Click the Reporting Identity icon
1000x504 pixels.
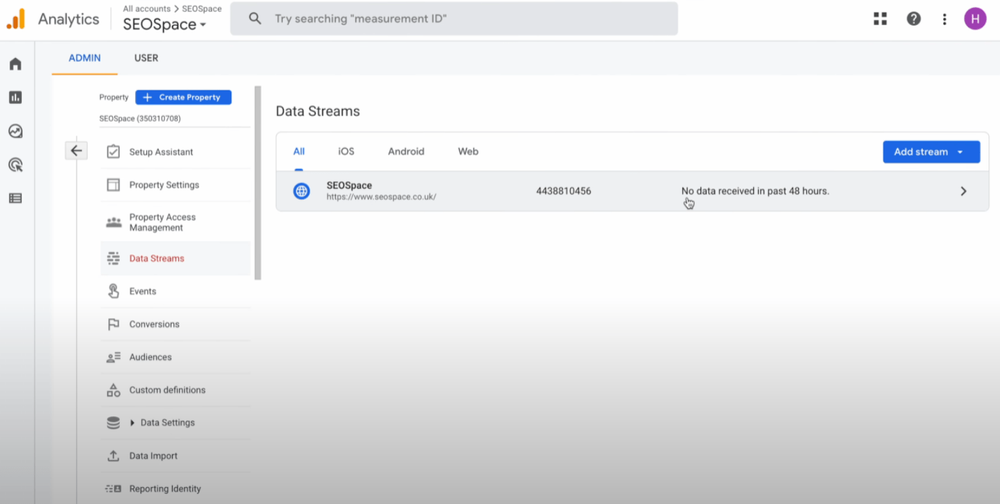tap(113, 489)
